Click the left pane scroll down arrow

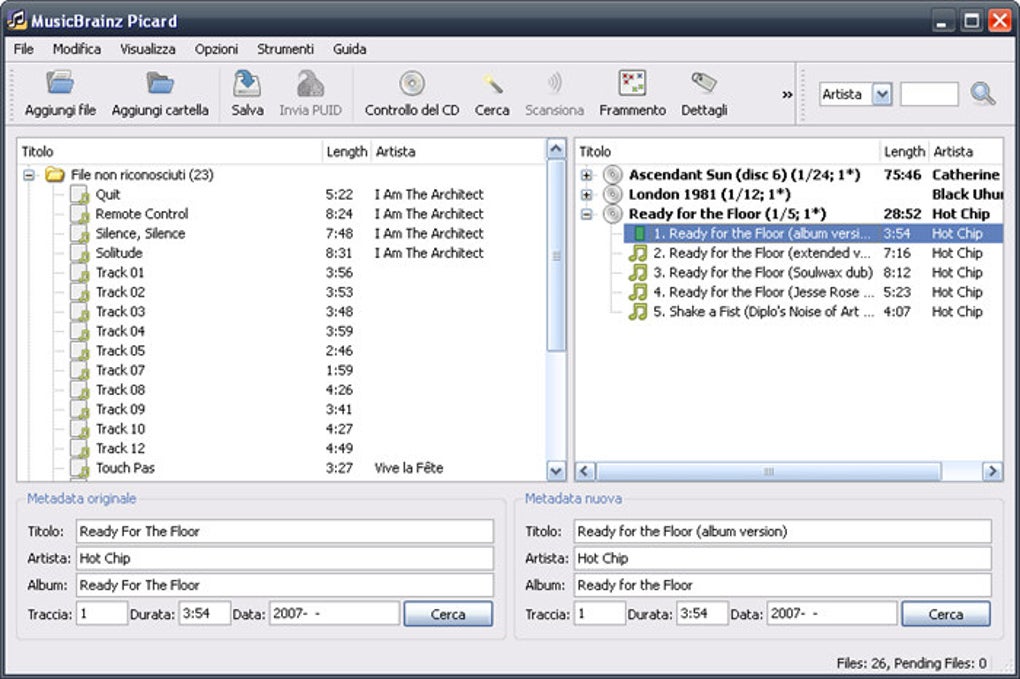556,470
